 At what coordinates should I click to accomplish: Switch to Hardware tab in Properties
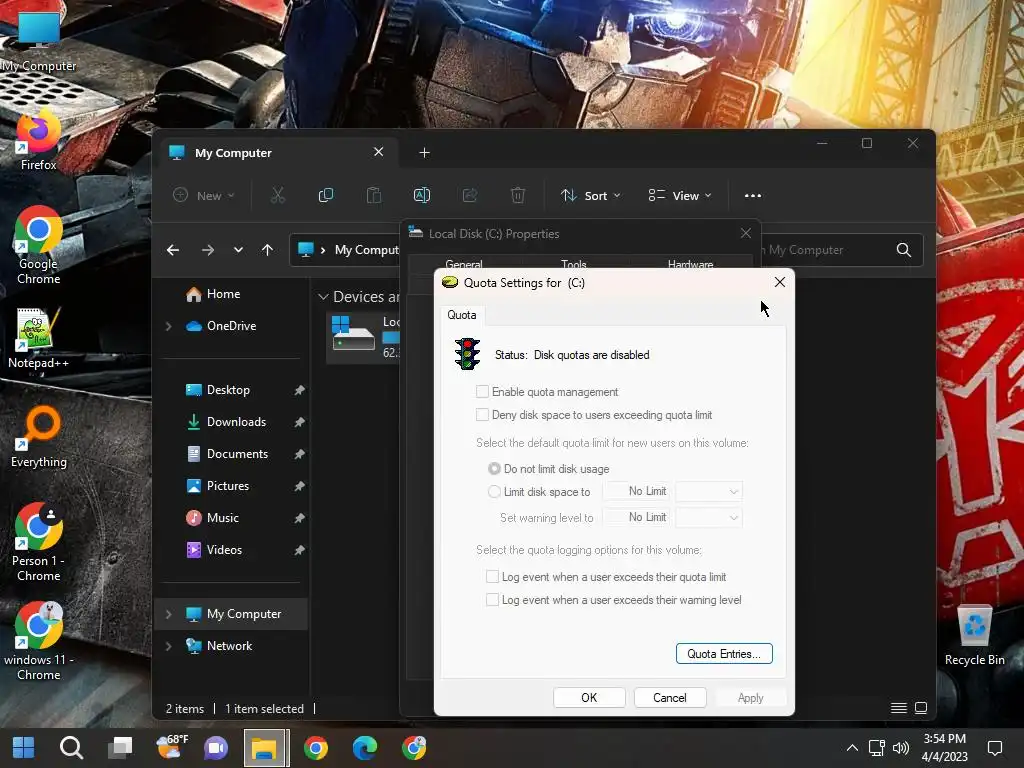click(x=690, y=263)
